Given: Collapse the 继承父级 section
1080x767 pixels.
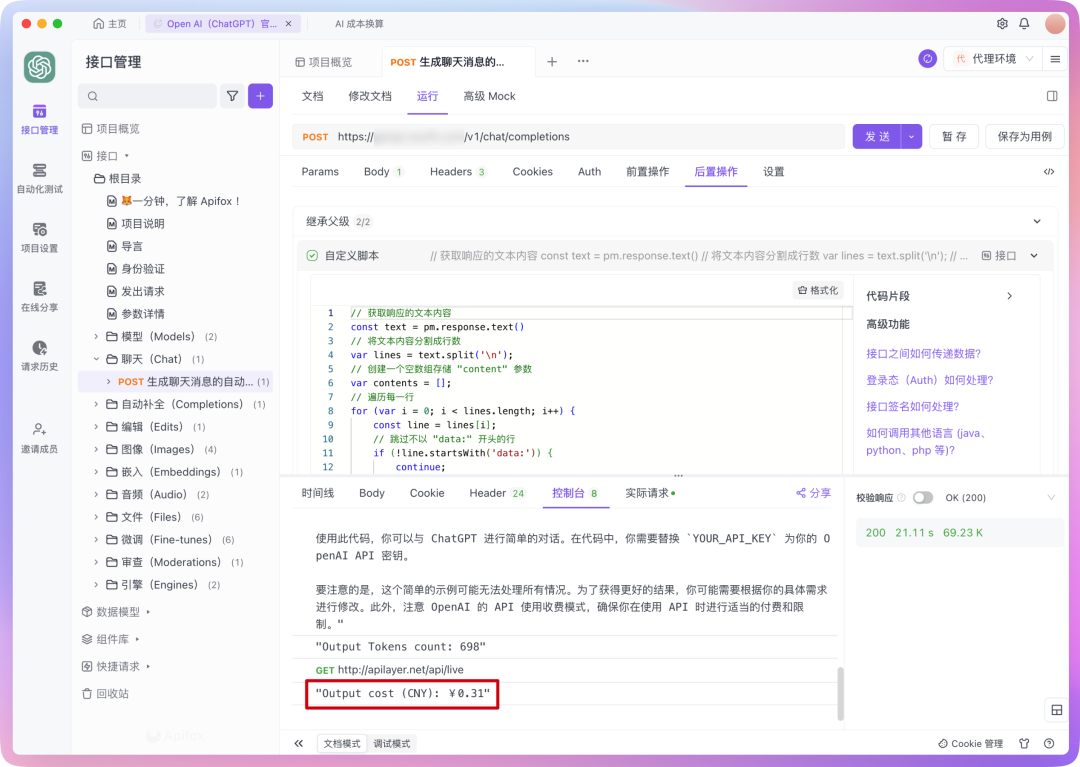Looking at the screenshot, I should tap(1036, 221).
